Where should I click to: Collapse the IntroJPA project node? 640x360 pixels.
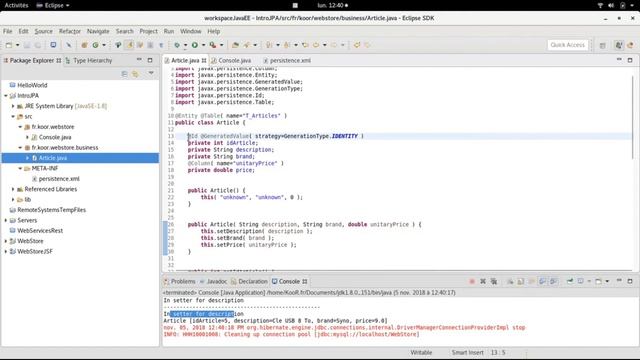(x=6, y=96)
